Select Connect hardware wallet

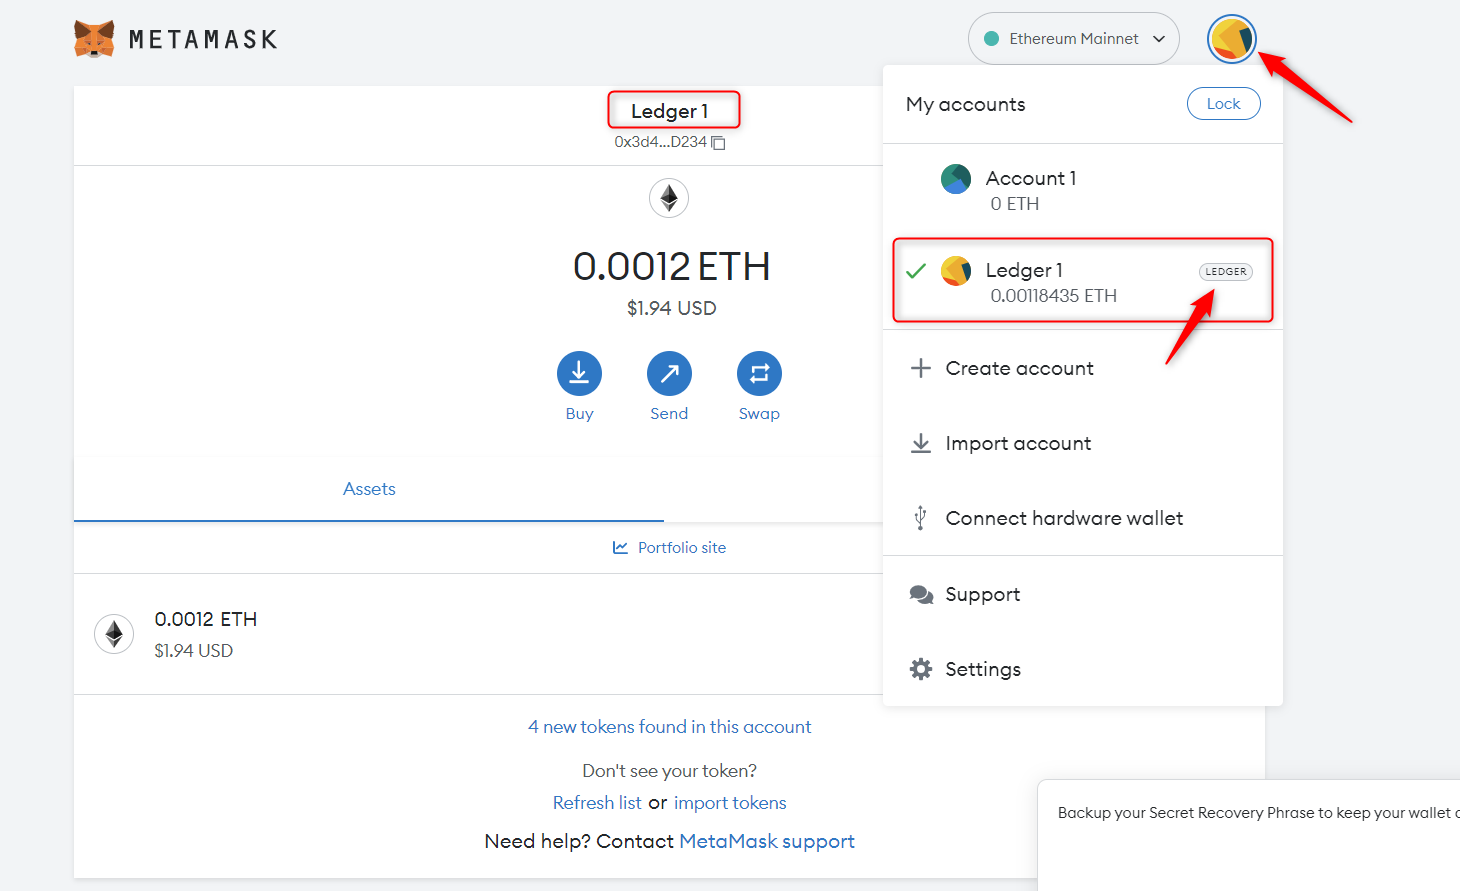click(x=1064, y=518)
